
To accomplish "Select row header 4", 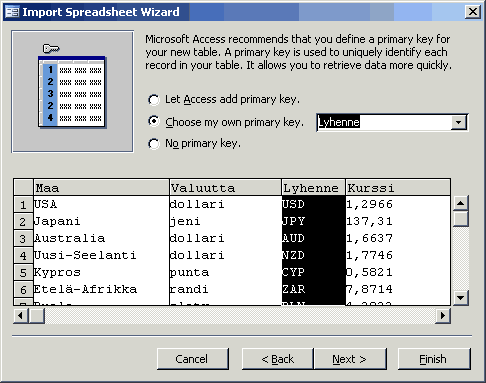I will (23, 255).
